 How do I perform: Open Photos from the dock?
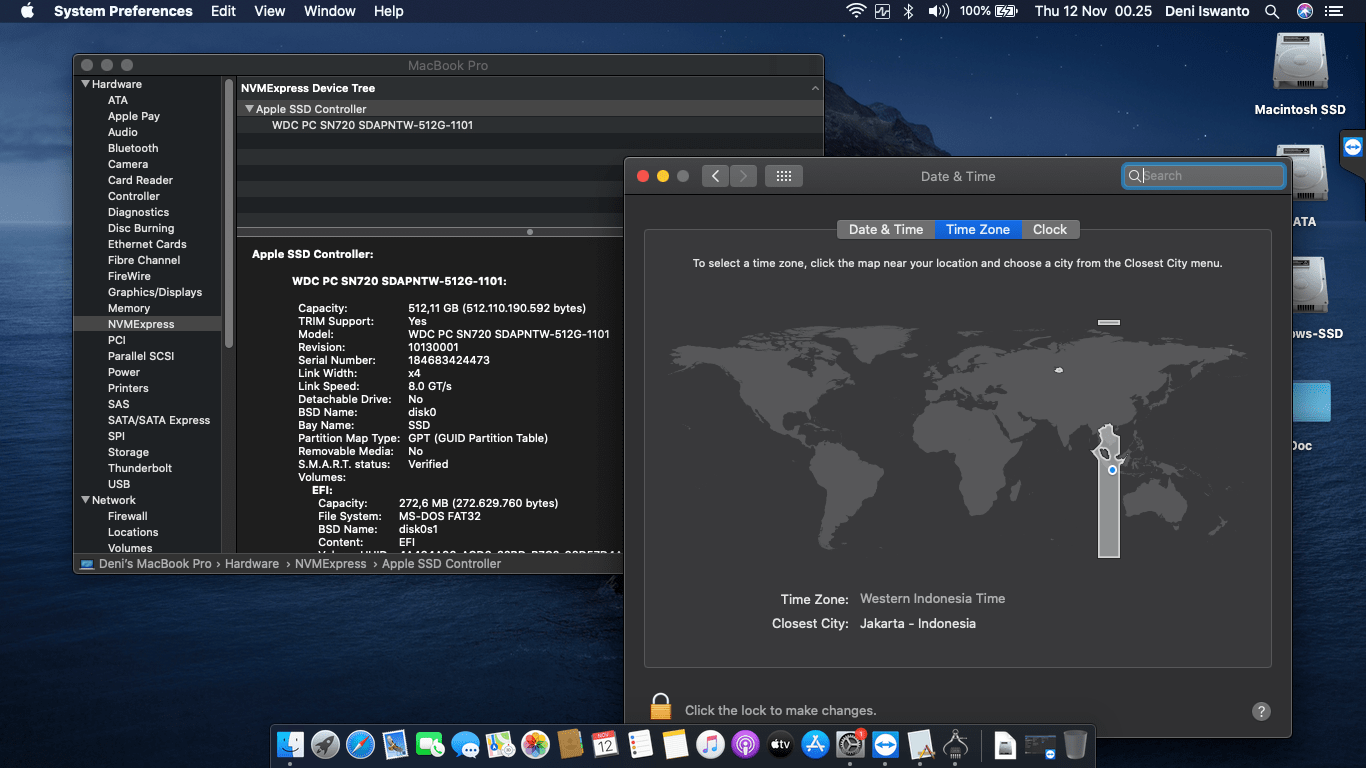coord(535,744)
